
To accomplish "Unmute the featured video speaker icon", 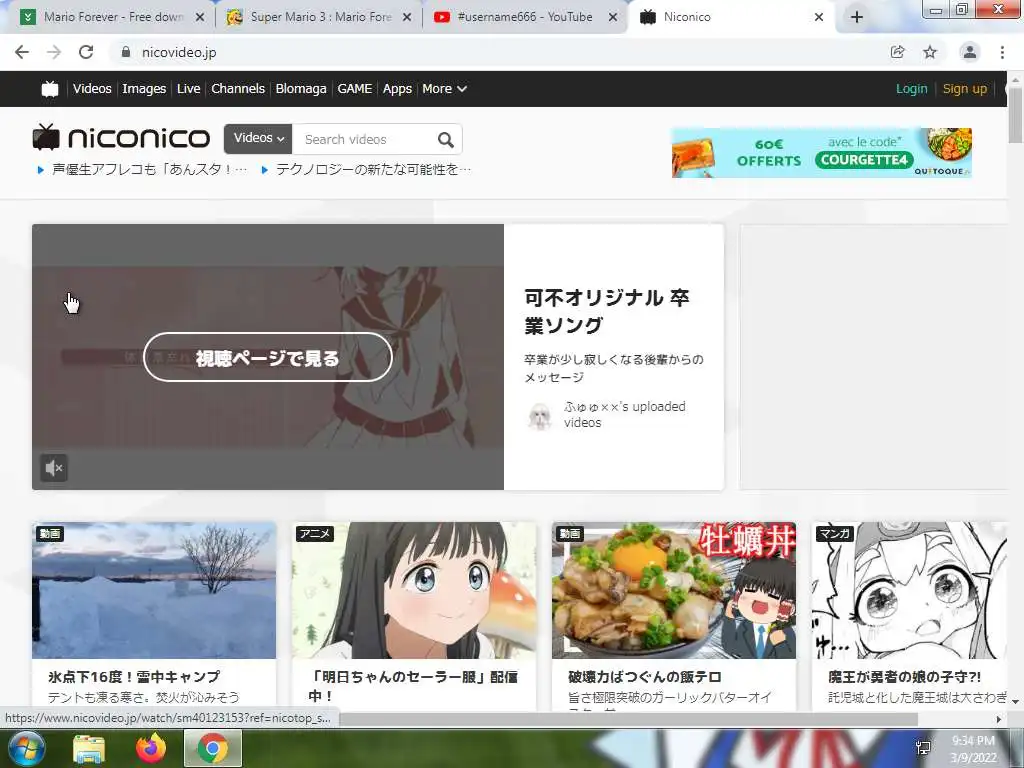I will (x=54, y=468).
